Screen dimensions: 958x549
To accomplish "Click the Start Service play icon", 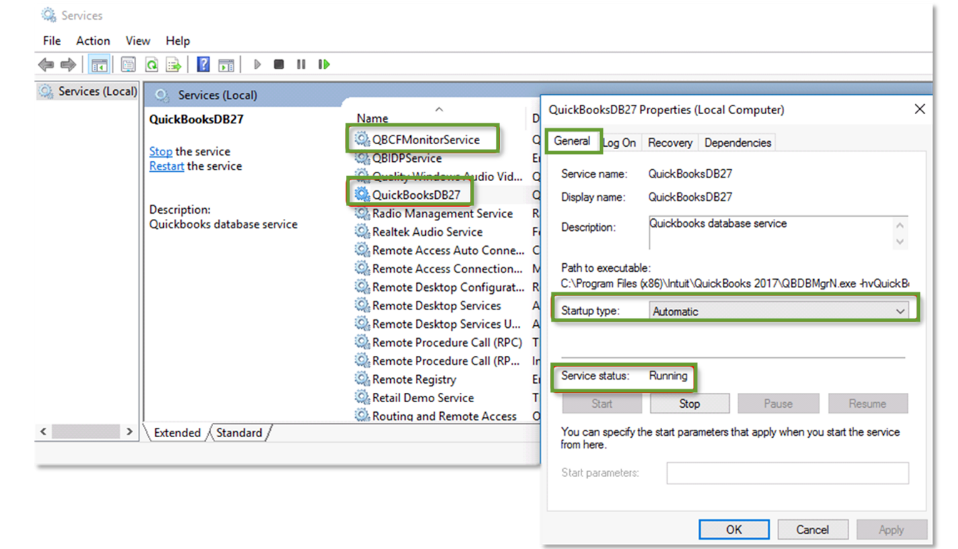I will coord(257,64).
